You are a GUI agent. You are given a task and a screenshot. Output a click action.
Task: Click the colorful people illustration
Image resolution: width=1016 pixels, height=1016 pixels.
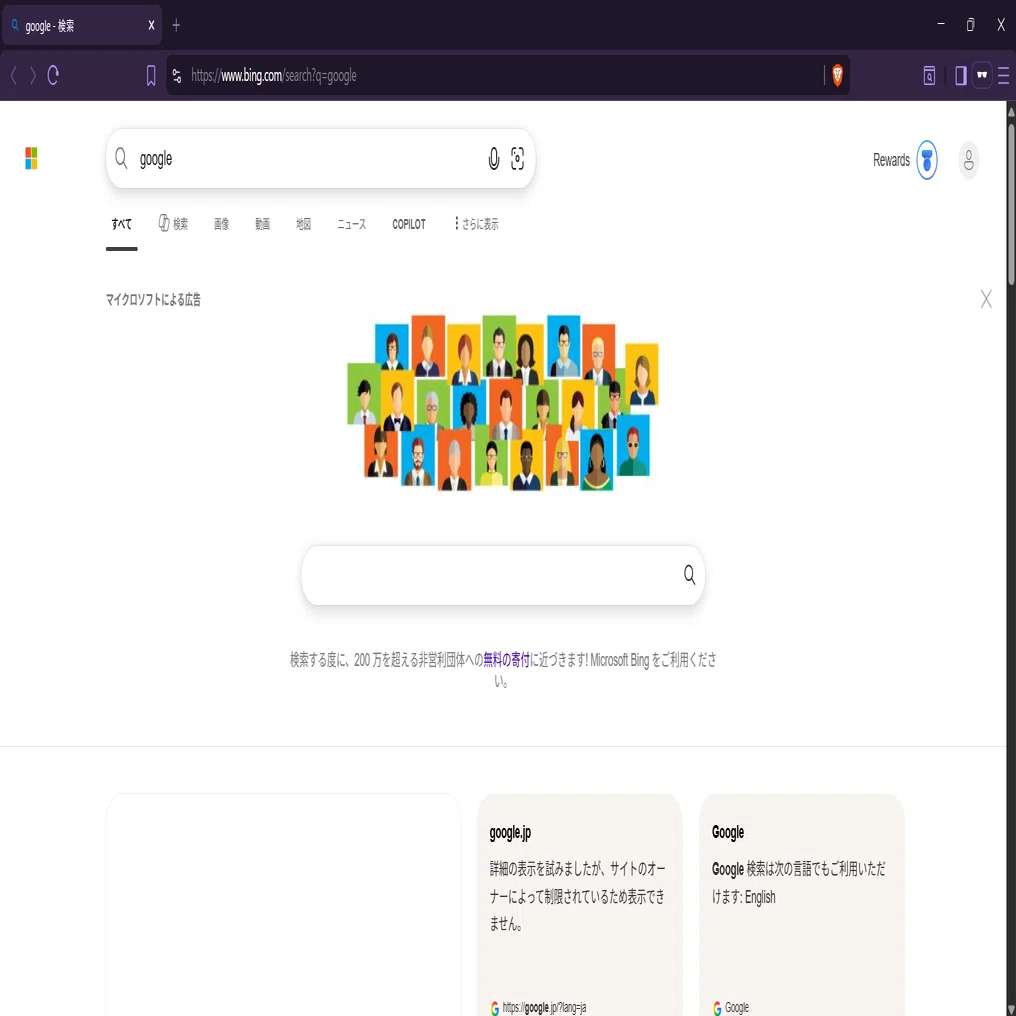click(503, 402)
